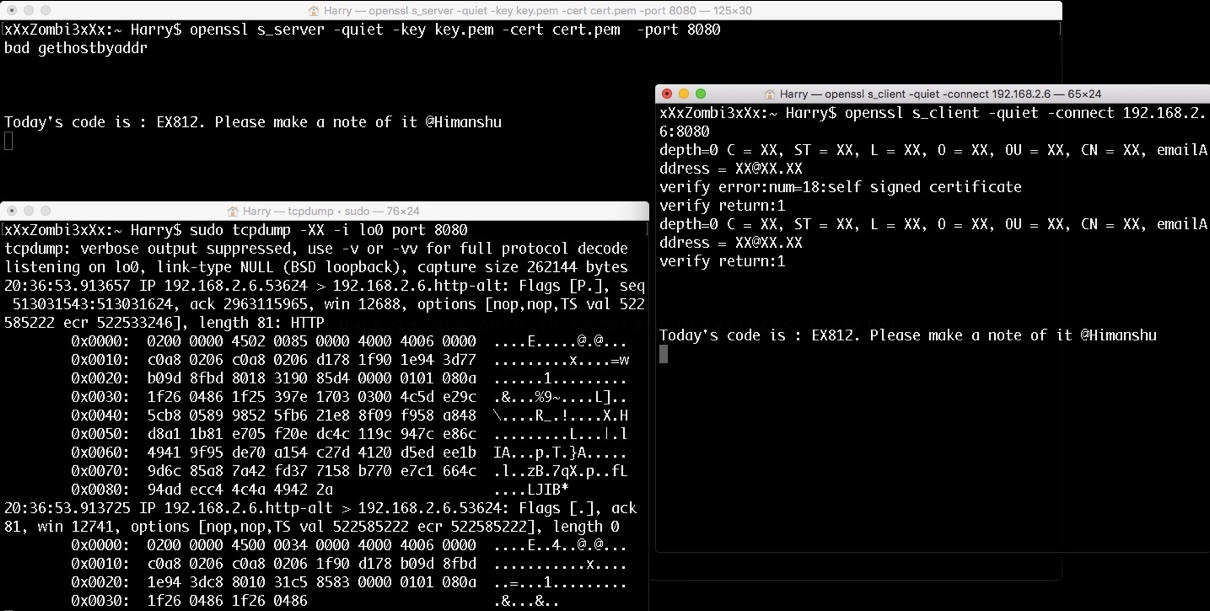The width and height of the screenshot is (1210, 611).
Task: Zoom the s_client window with the green button
Action: [x=701, y=94]
